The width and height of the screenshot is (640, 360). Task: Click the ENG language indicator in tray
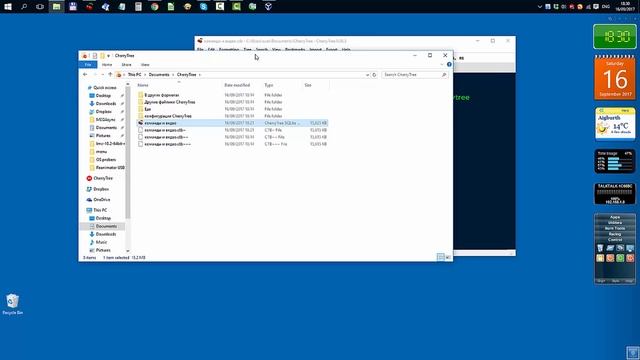tap(606, 7)
